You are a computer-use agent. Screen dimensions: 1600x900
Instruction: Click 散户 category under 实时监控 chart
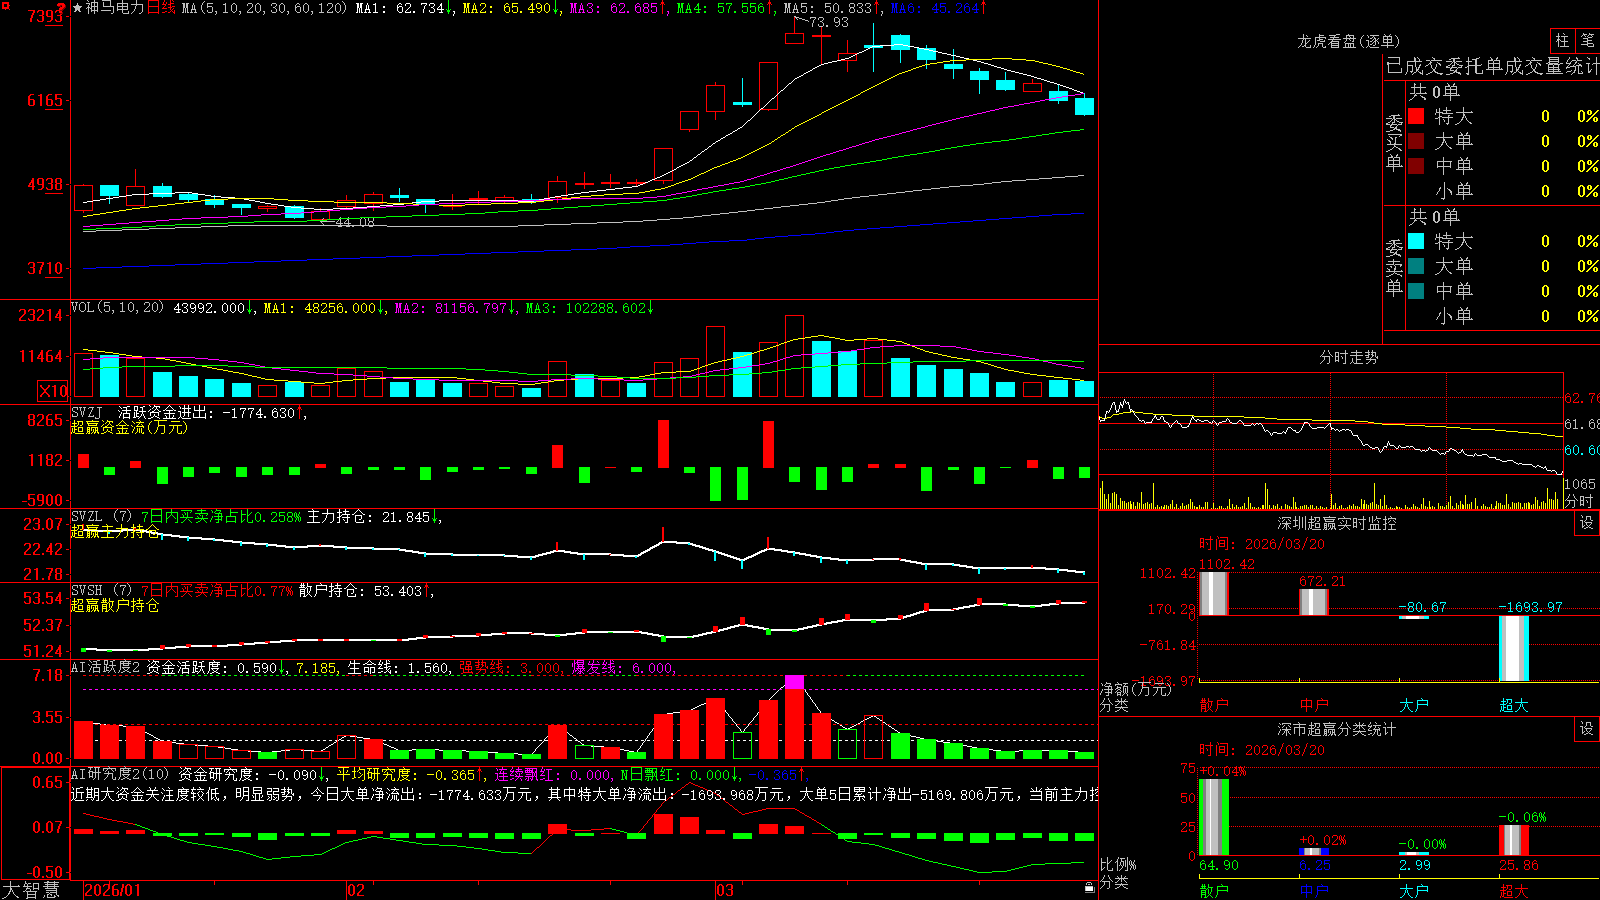(x=1214, y=705)
